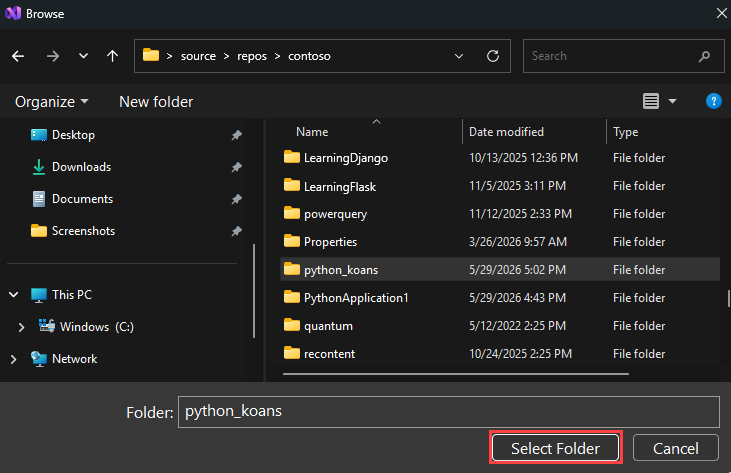Screen dimensions: 731x473
Task: Select the contoso breadcrumb segment
Action: [x=309, y=56]
